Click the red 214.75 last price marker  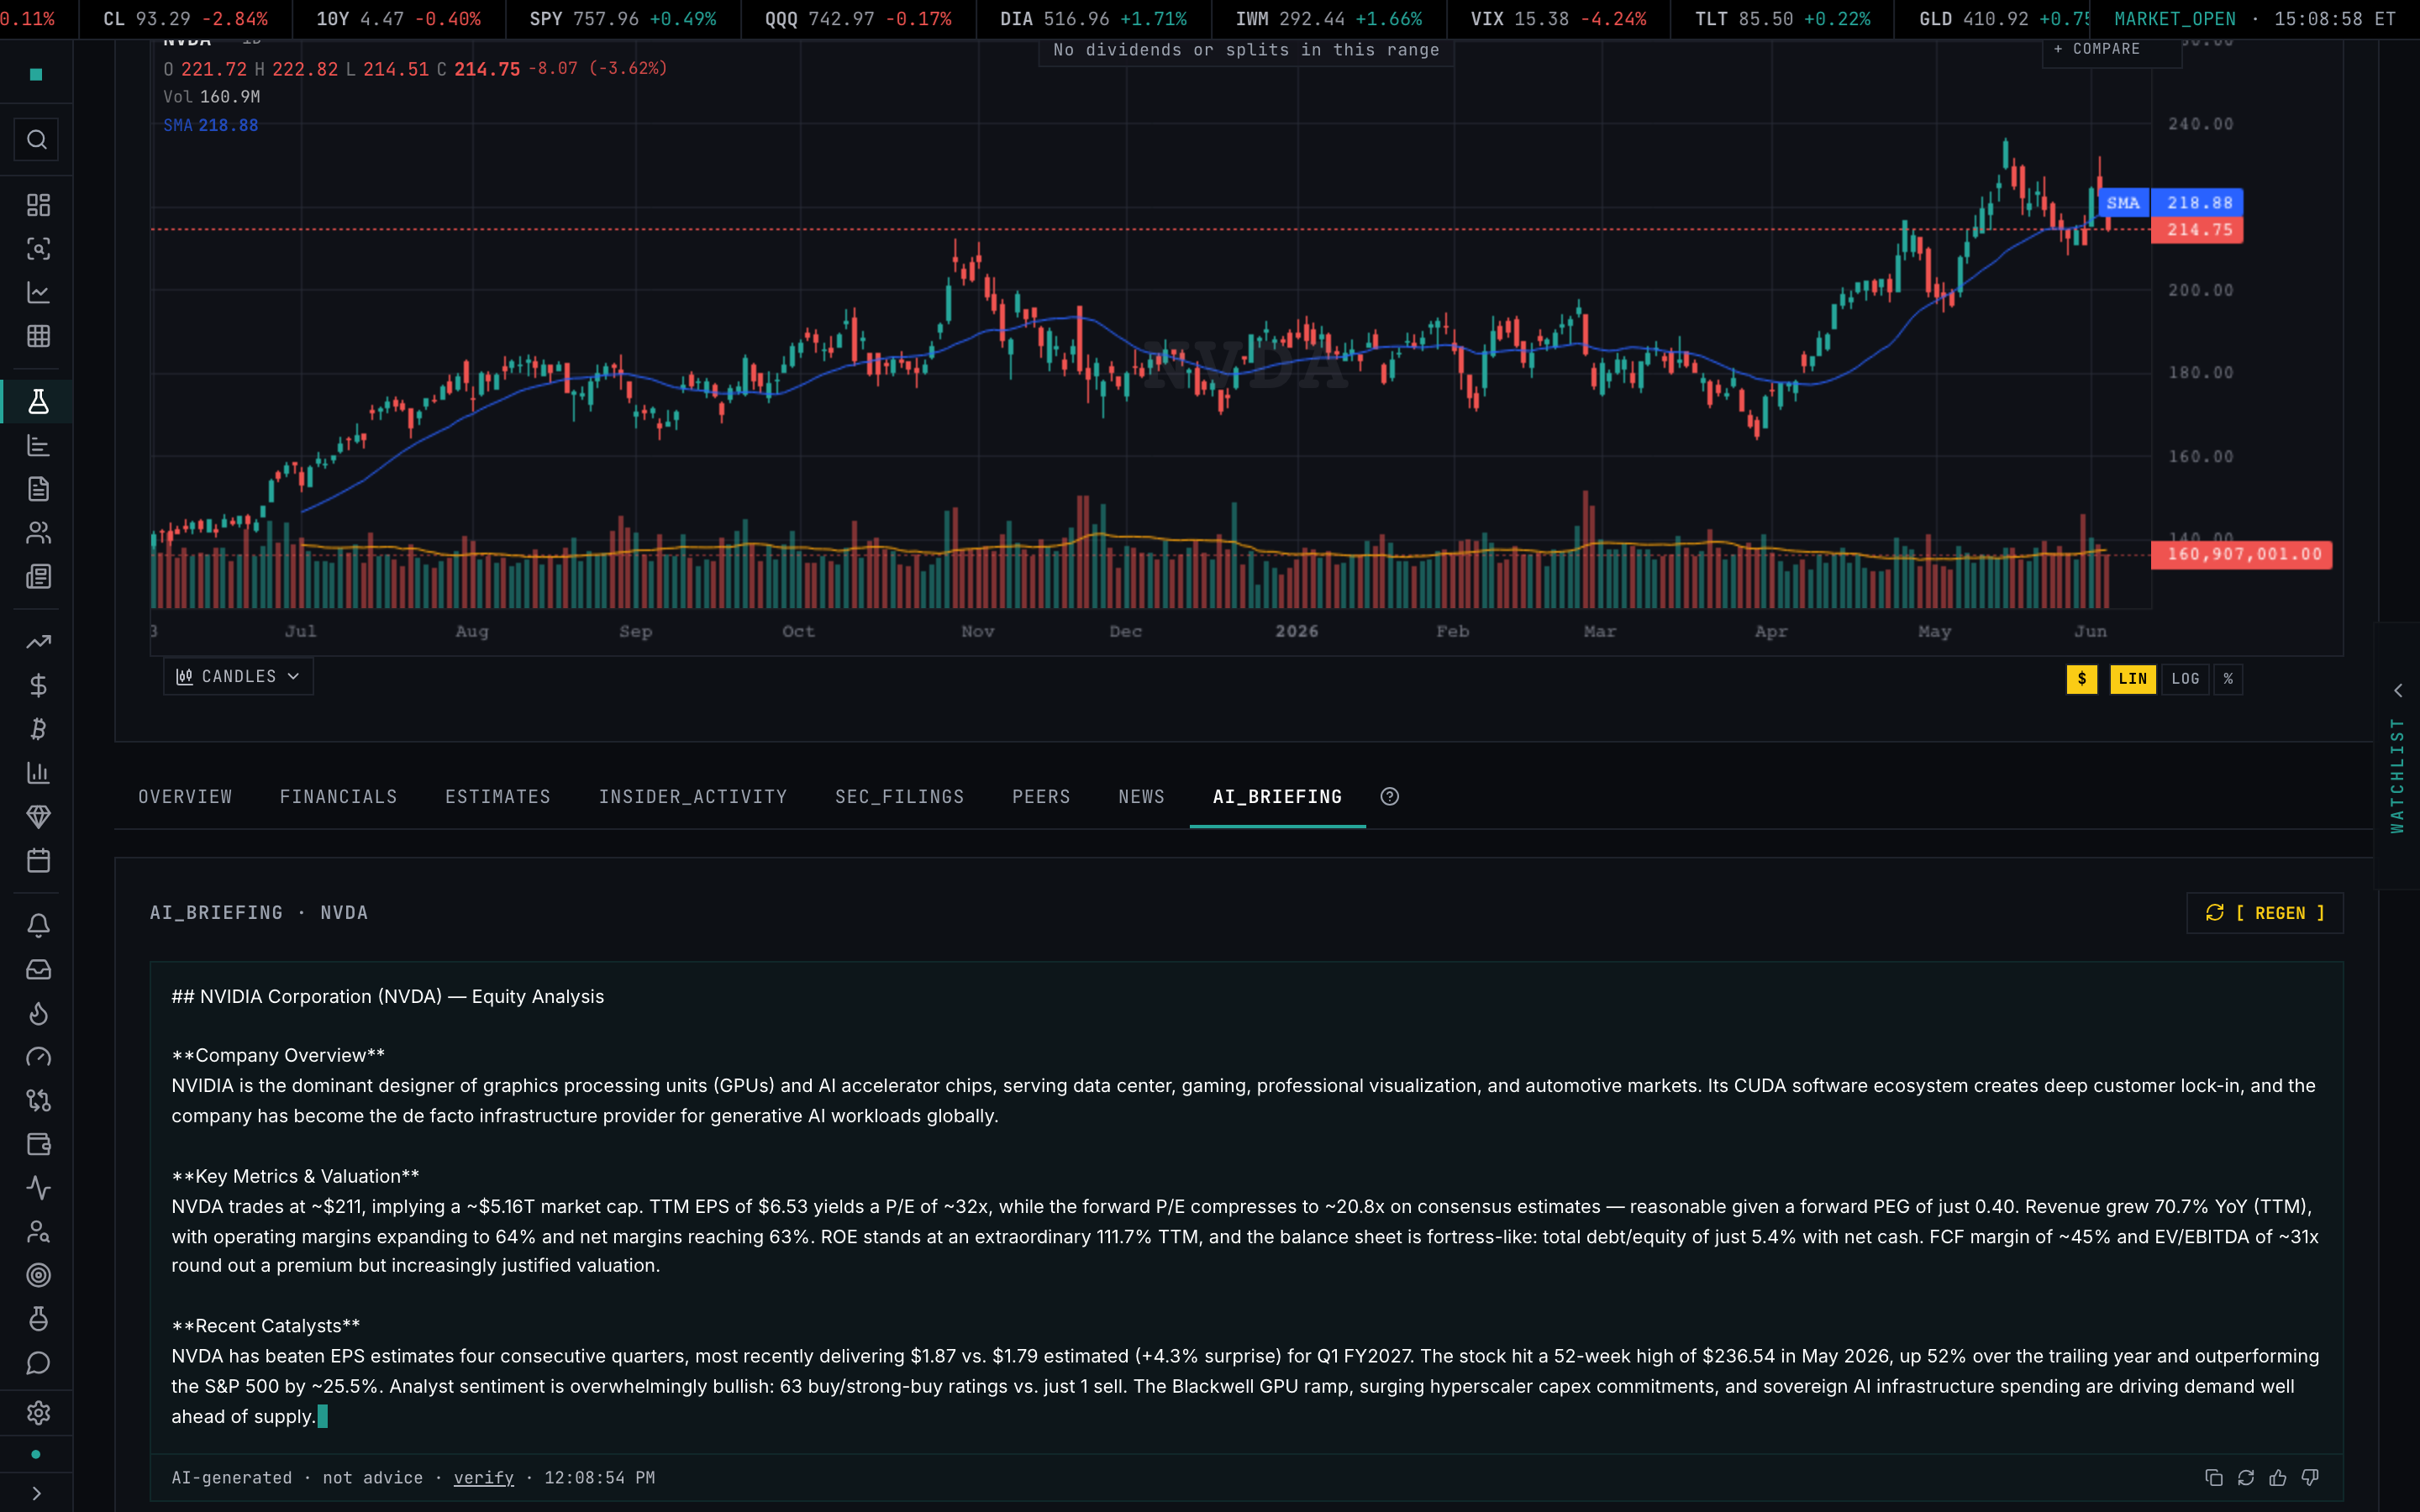click(2198, 230)
